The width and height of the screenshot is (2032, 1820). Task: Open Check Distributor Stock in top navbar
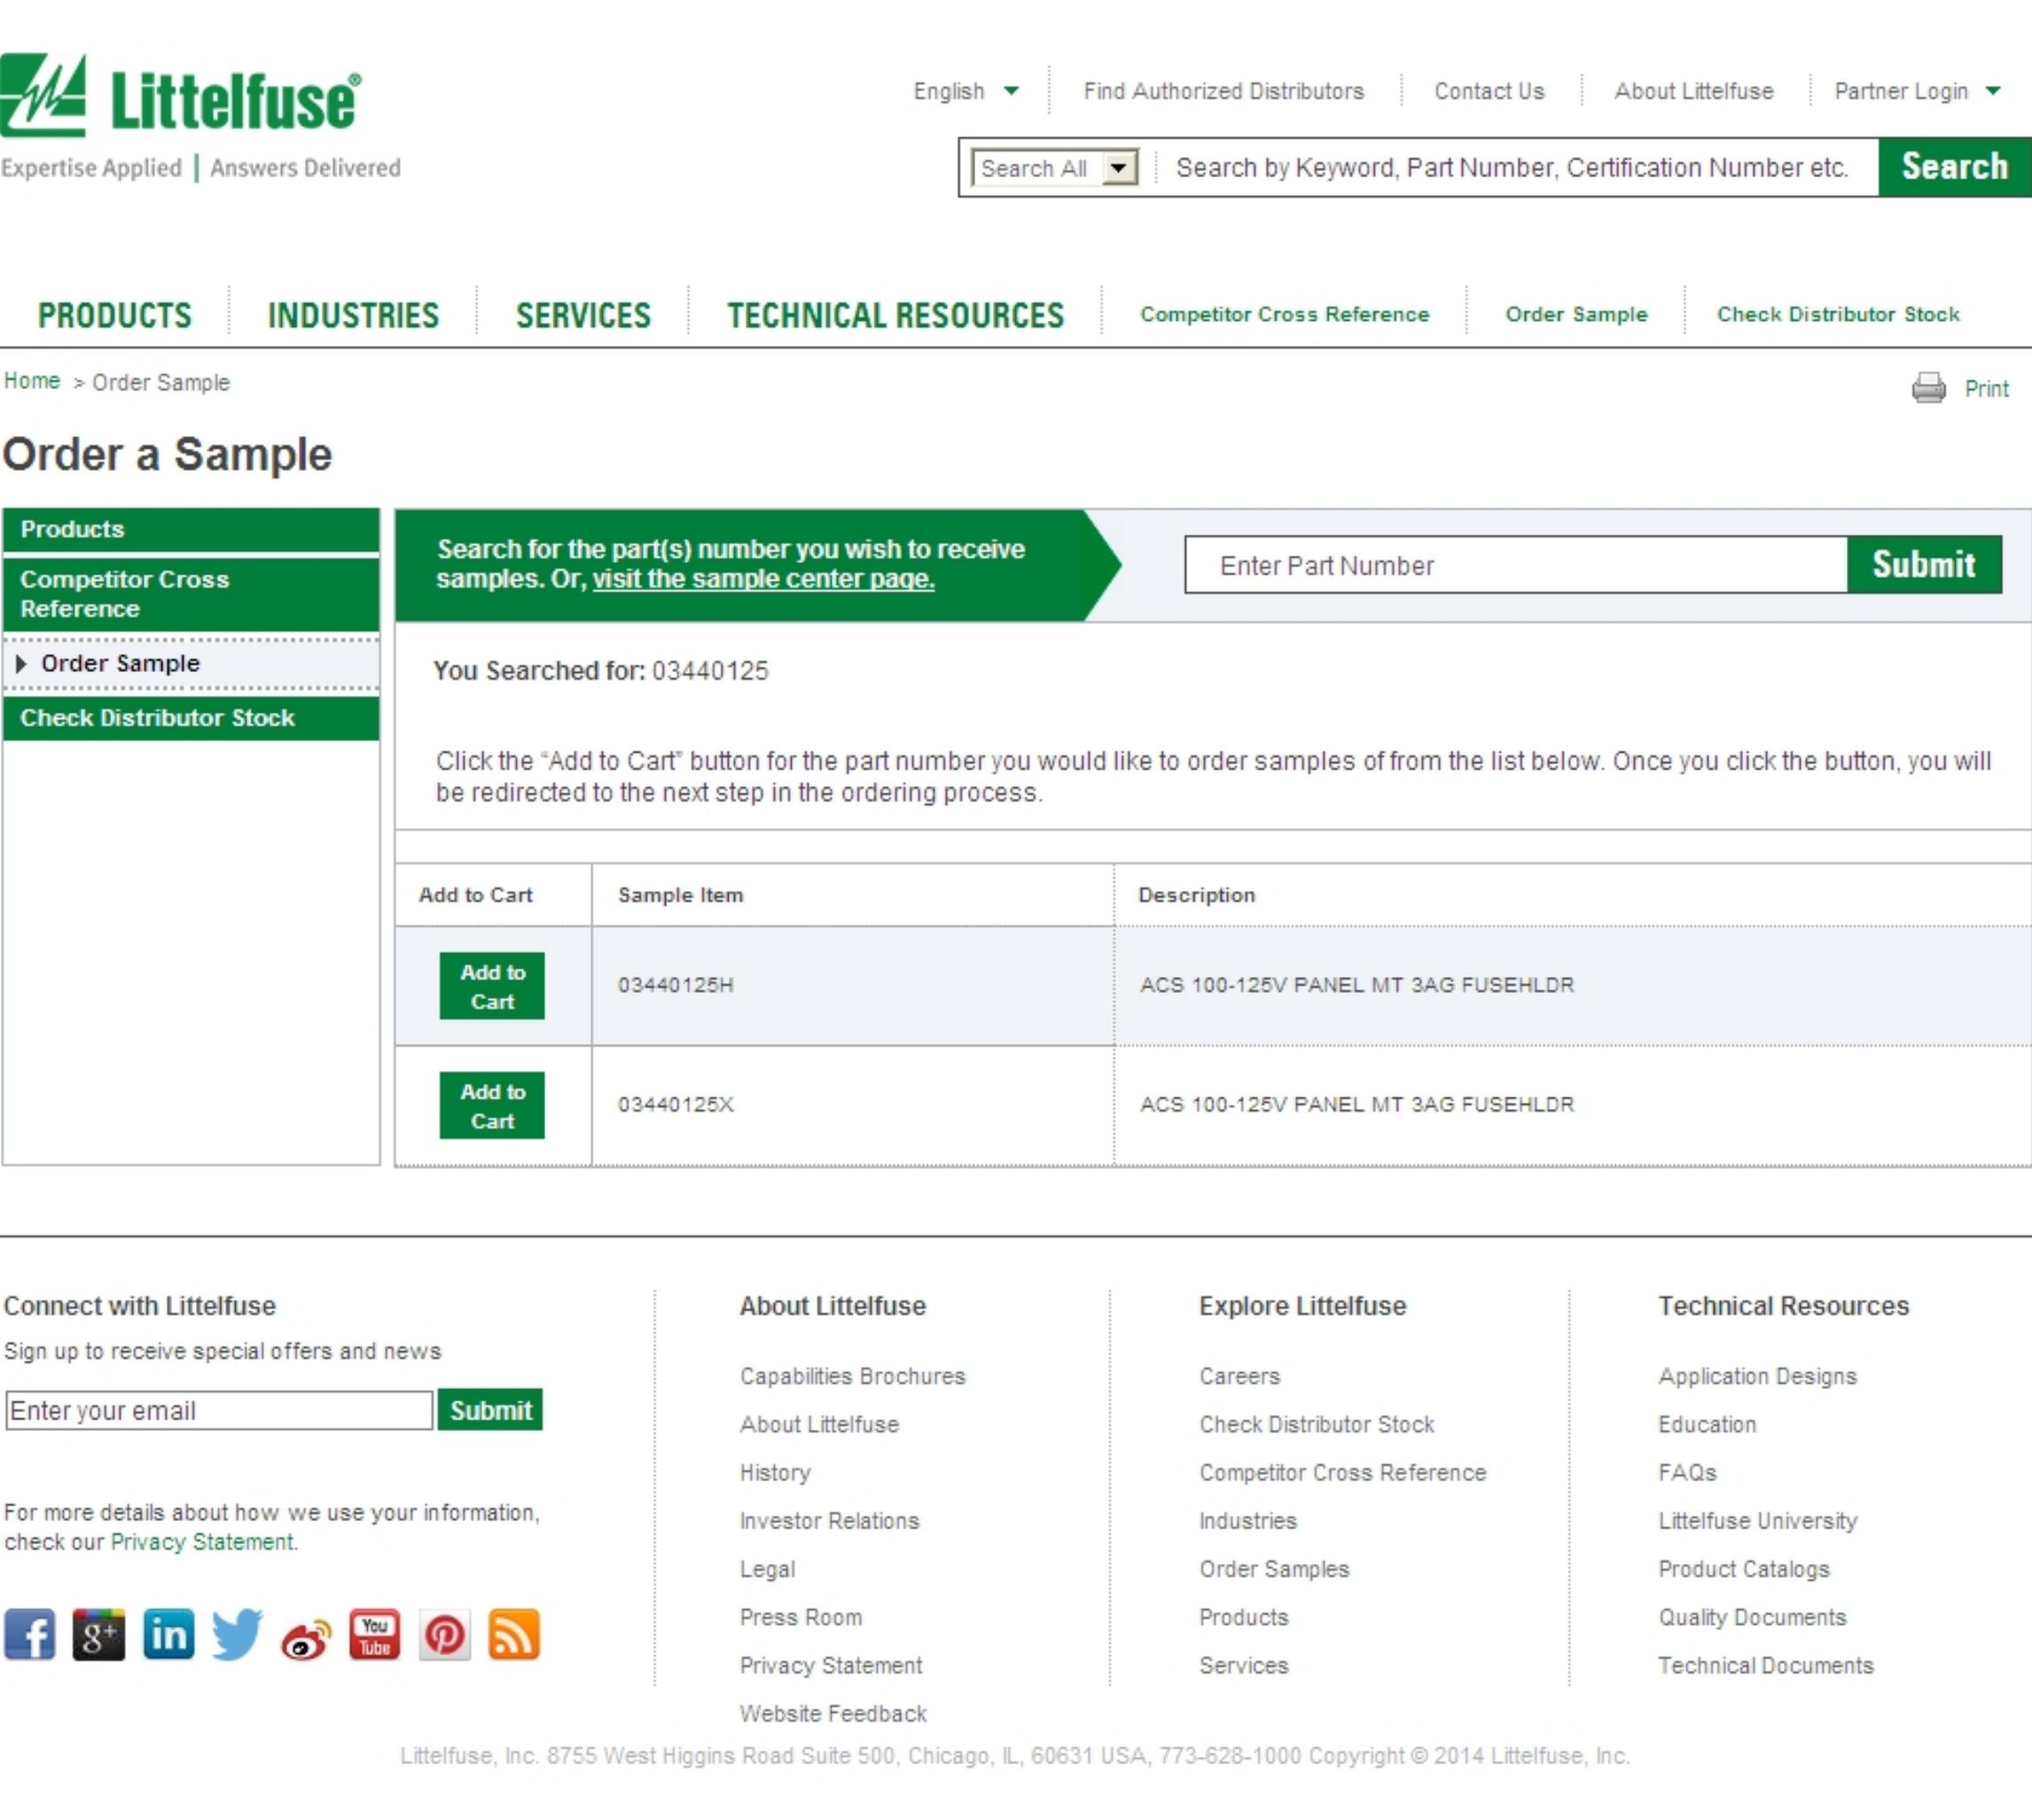coord(1838,314)
